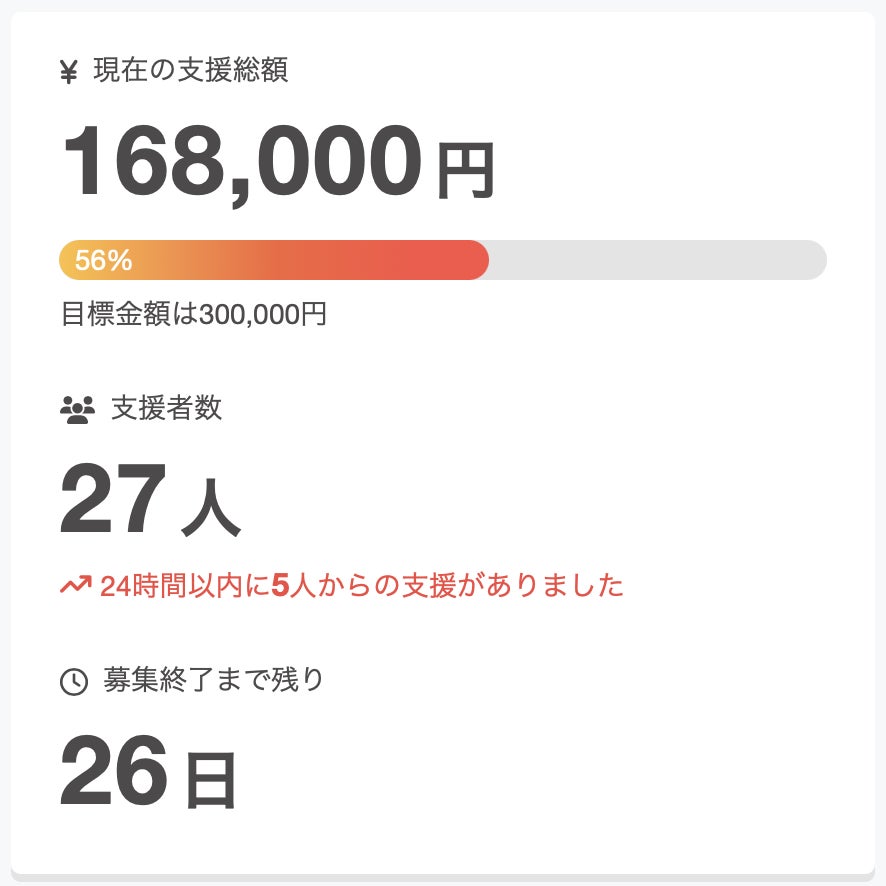Screen dimensions: 886x886
Task: Click the red trending-up arrow icon
Action: [75, 585]
